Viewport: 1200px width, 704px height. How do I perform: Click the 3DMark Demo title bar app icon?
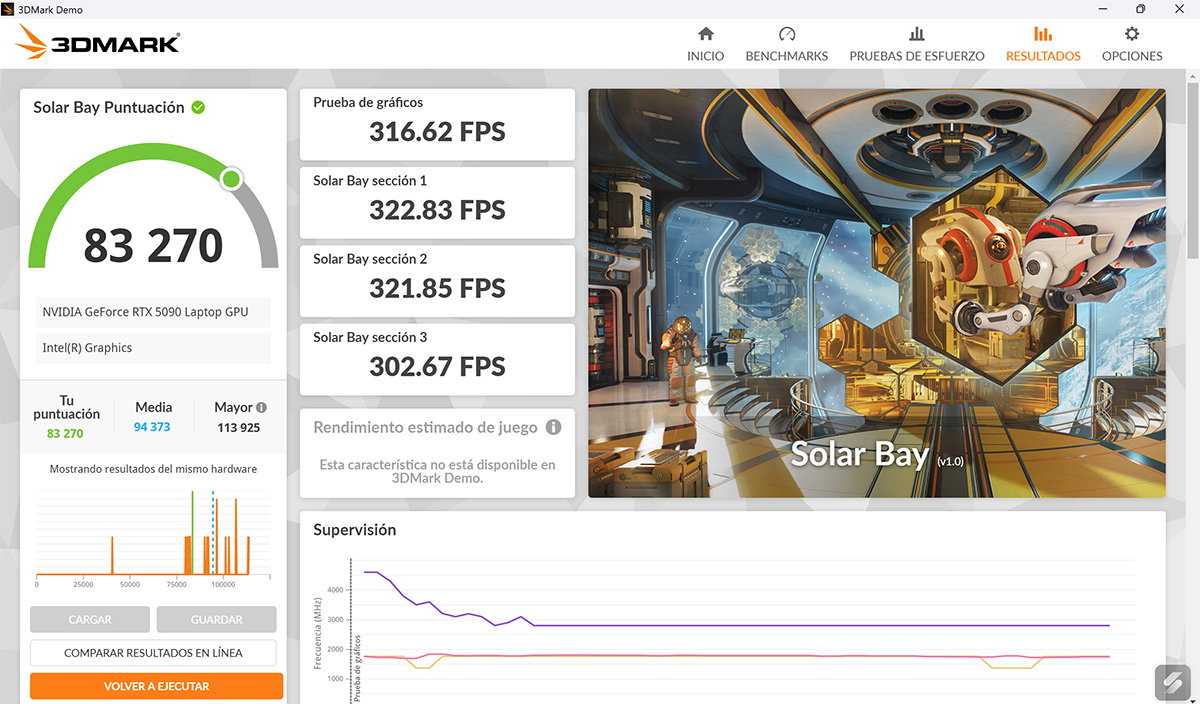tap(9, 9)
